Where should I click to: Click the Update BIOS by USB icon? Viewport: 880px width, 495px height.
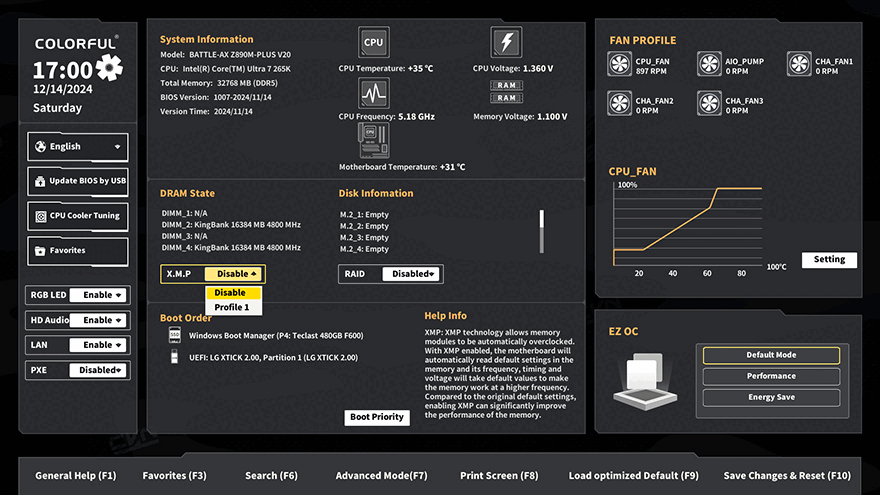click(x=40, y=181)
